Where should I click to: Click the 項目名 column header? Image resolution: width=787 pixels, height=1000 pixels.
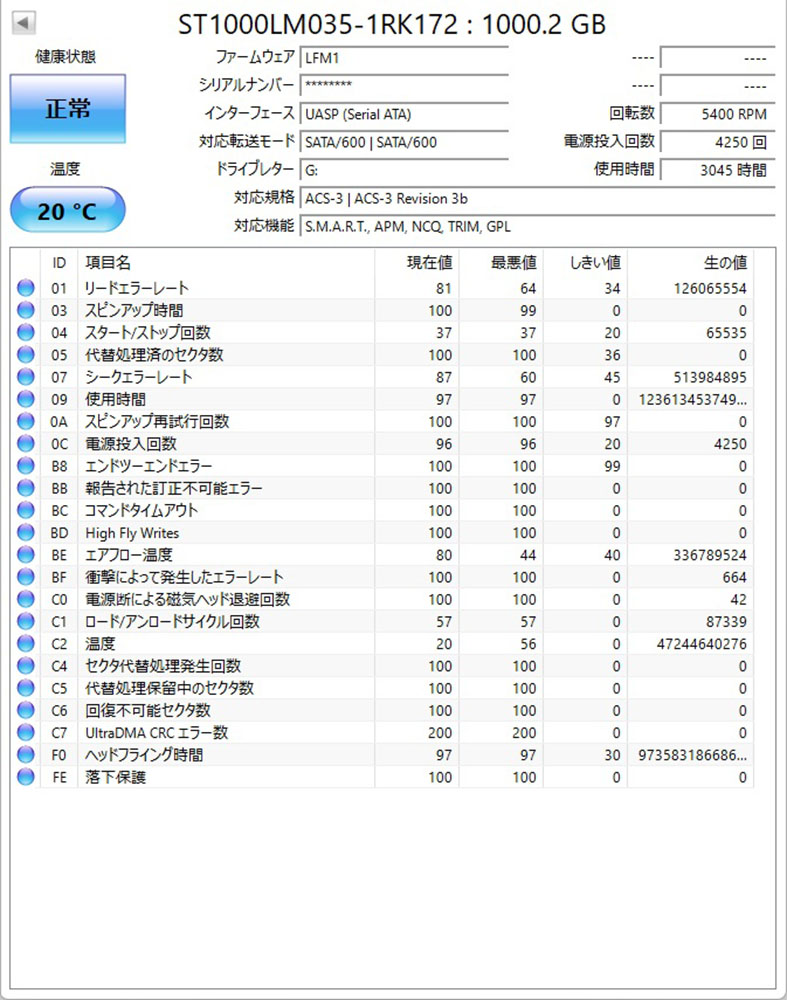(x=108, y=263)
